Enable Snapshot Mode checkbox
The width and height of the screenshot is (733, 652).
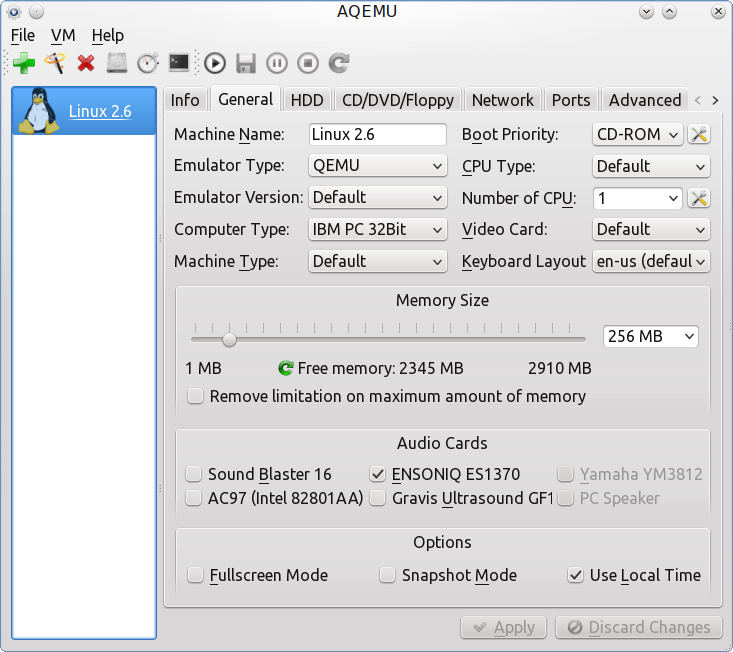tap(387, 575)
